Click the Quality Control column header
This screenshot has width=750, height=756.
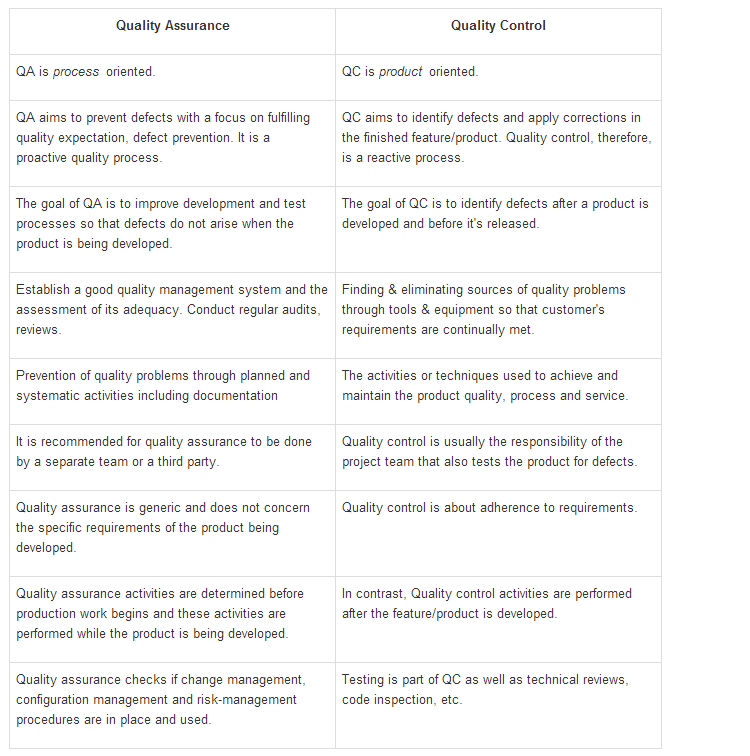(x=498, y=26)
